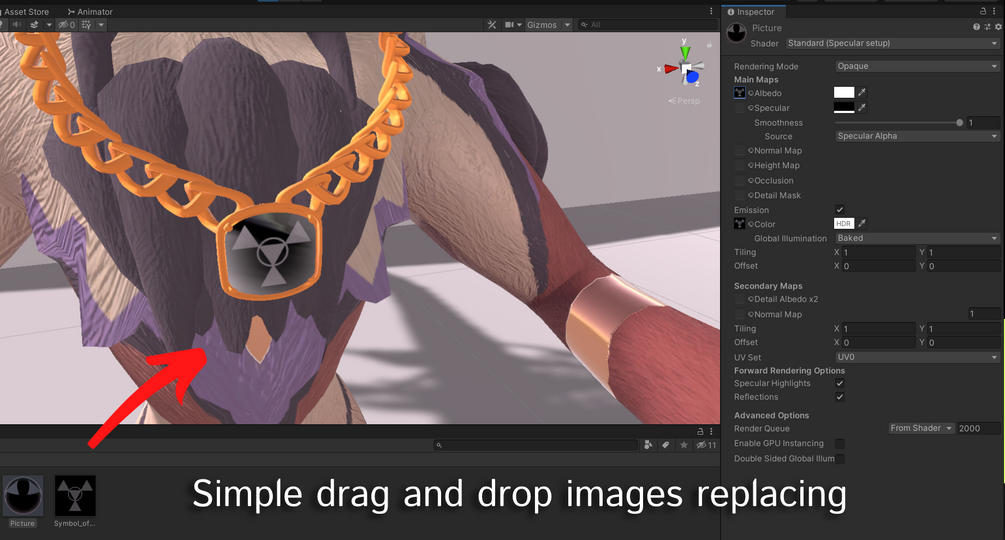
Task: Click the Detail Albedo x2 texture slot
Action: click(x=740, y=299)
